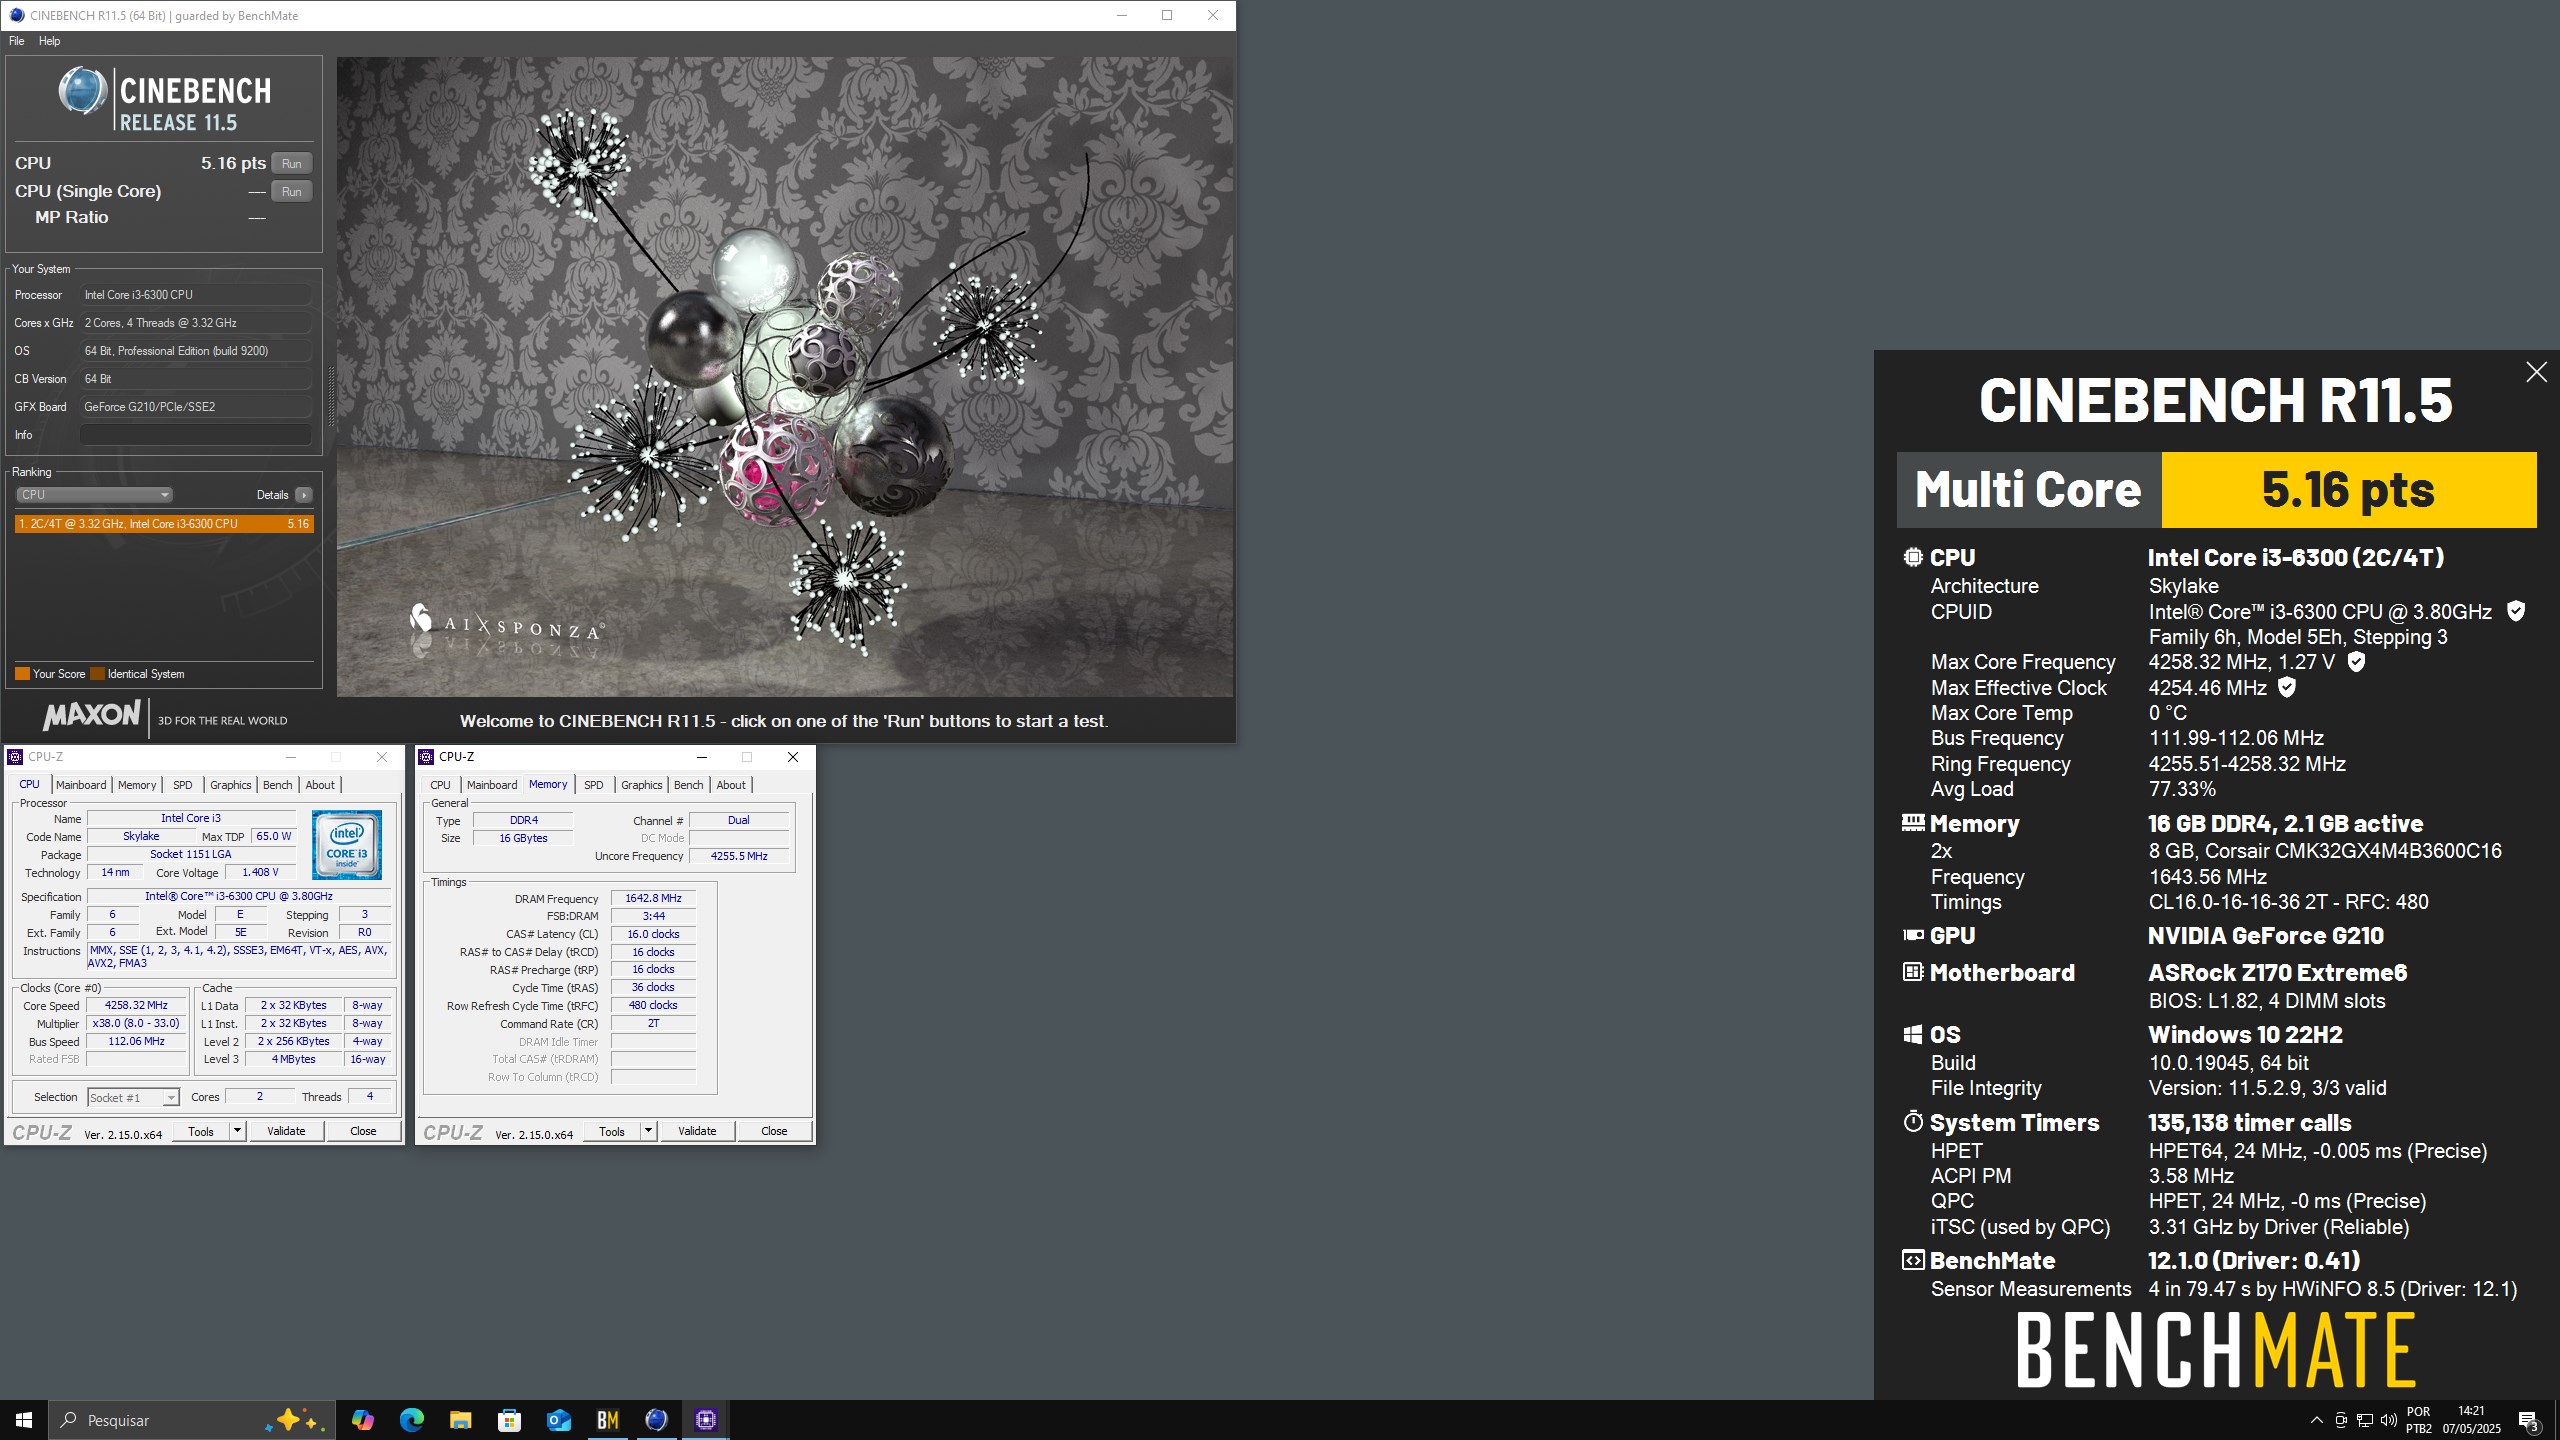Click Tools button in right CPU-Z

(x=612, y=1131)
